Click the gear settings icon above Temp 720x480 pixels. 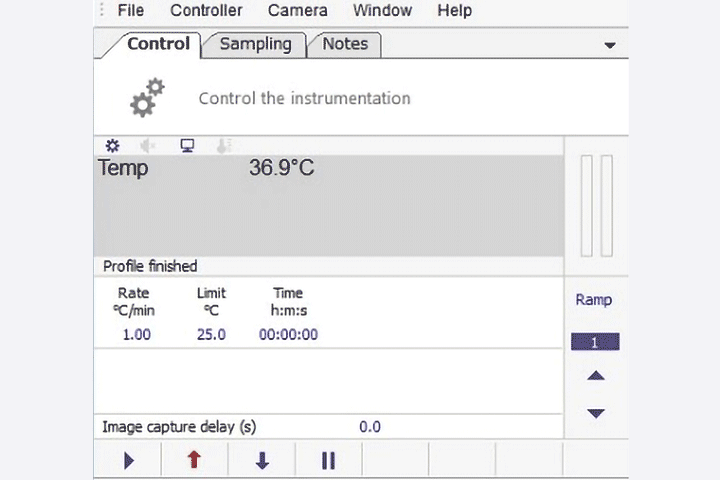point(112,146)
